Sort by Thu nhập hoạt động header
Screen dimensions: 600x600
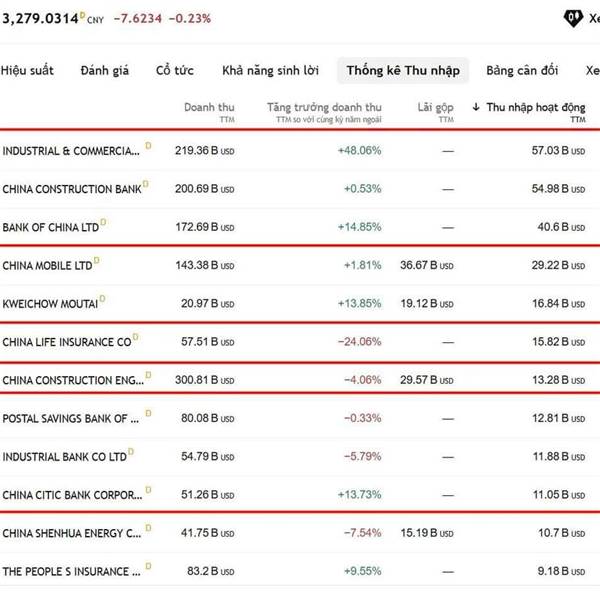536,108
